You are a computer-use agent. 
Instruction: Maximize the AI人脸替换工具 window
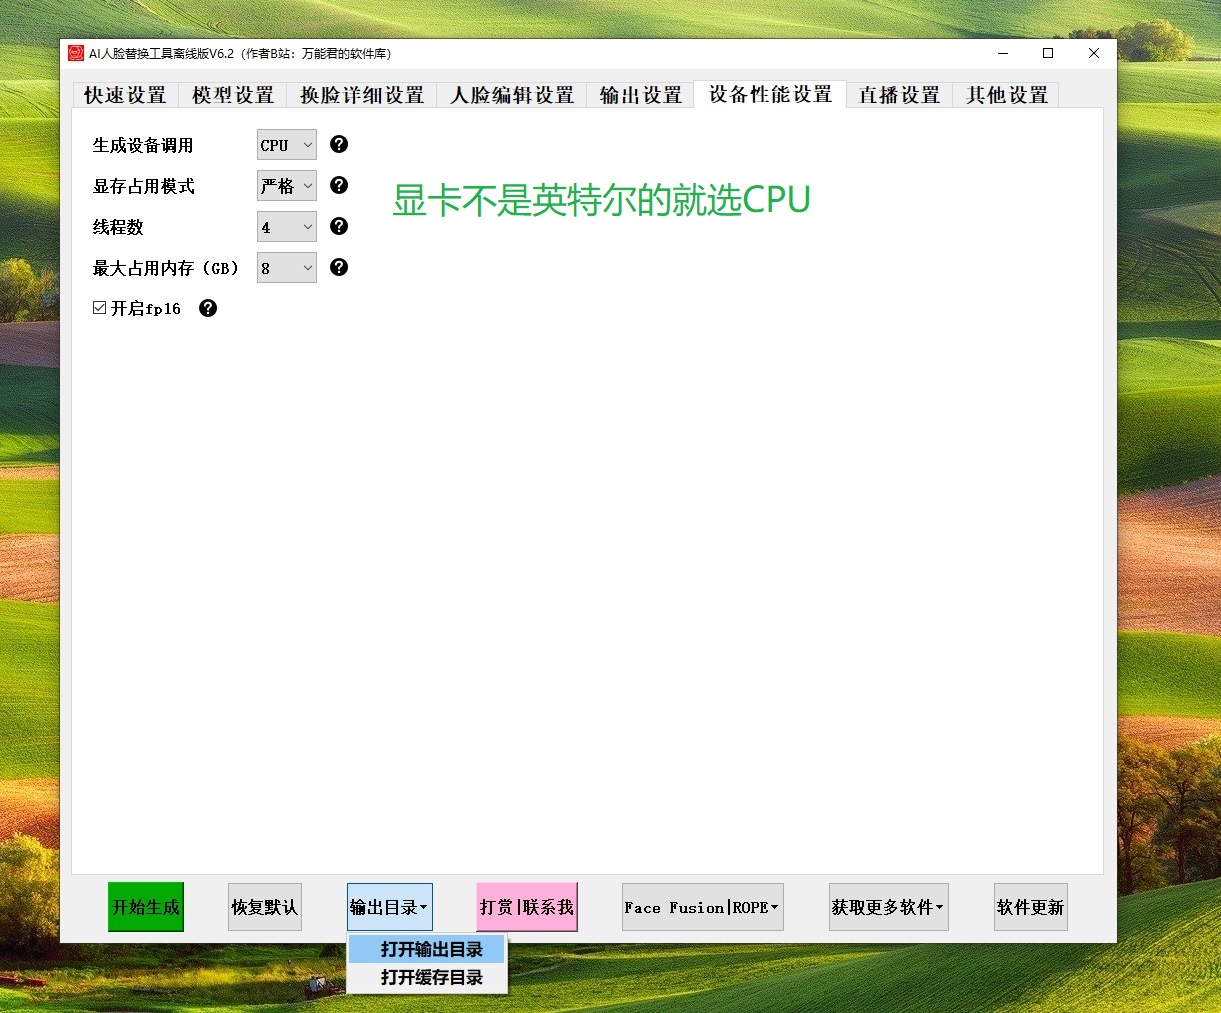(1048, 53)
